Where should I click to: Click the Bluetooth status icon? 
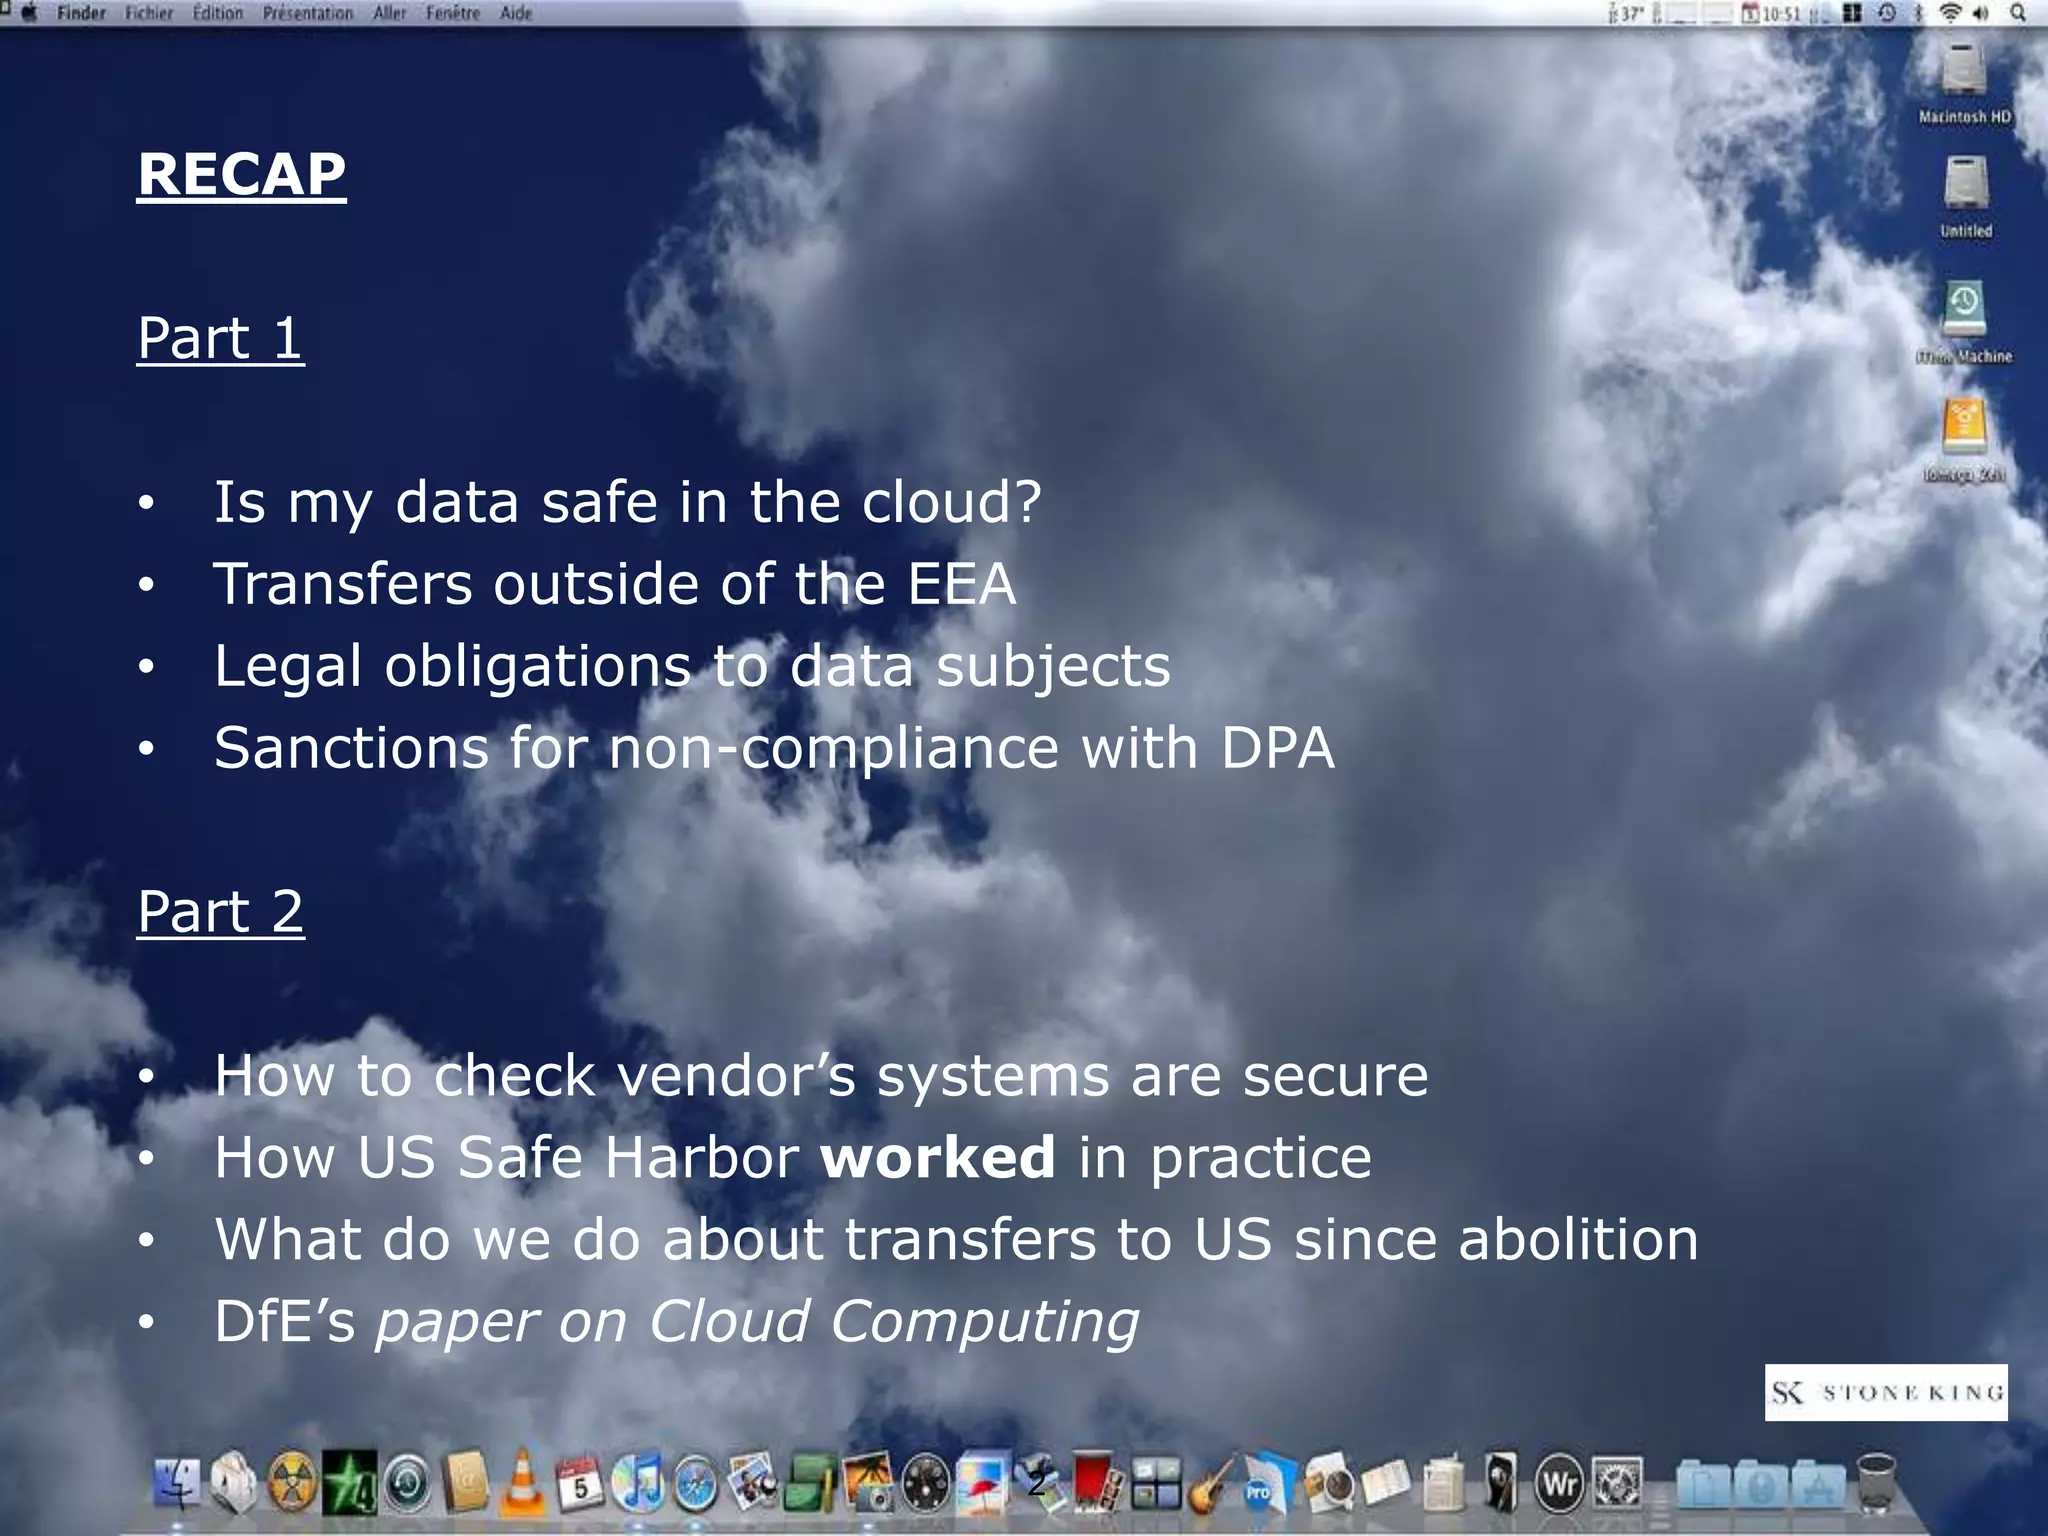pyautogui.click(x=1918, y=13)
